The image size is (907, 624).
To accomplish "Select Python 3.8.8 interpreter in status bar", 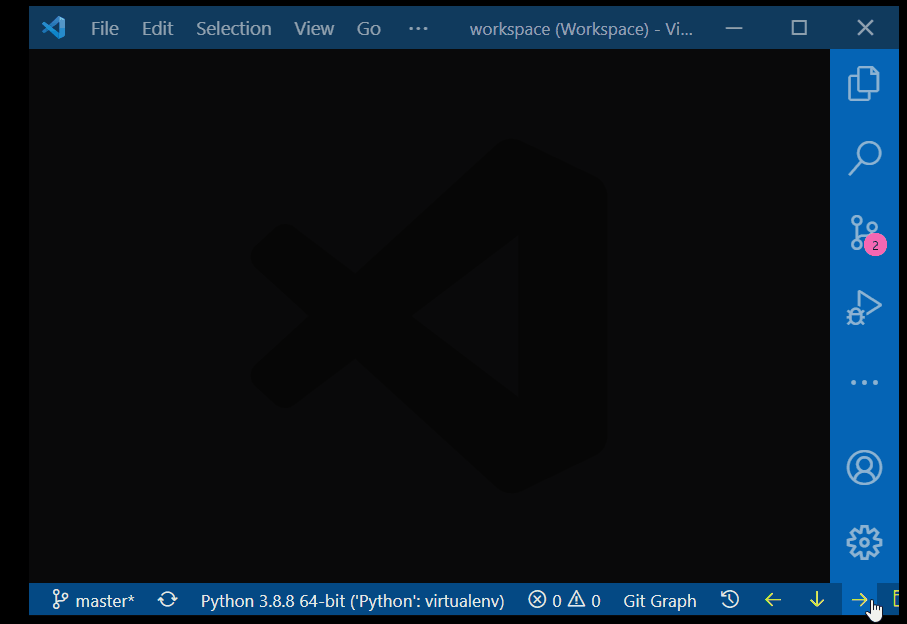I will (x=352, y=601).
